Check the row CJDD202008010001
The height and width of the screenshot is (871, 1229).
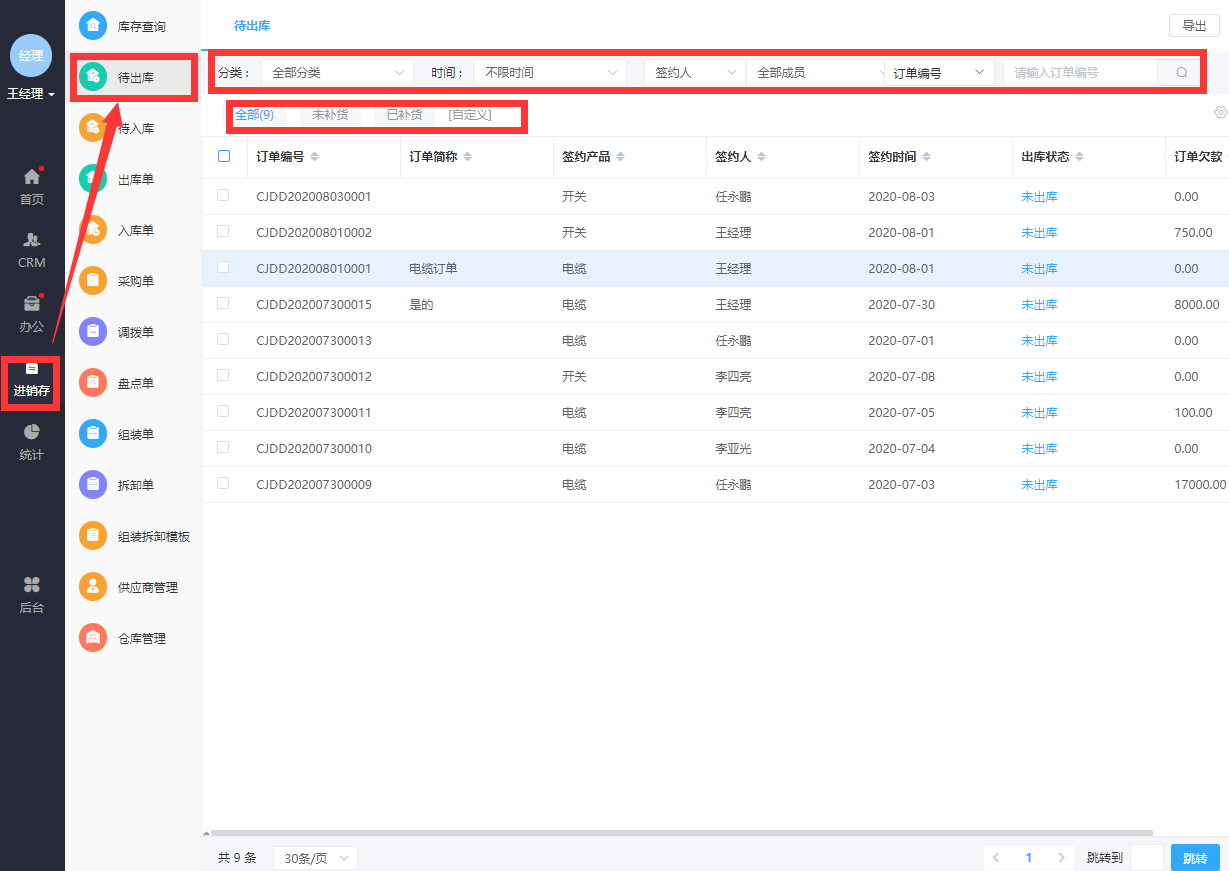pyautogui.click(x=223, y=267)
